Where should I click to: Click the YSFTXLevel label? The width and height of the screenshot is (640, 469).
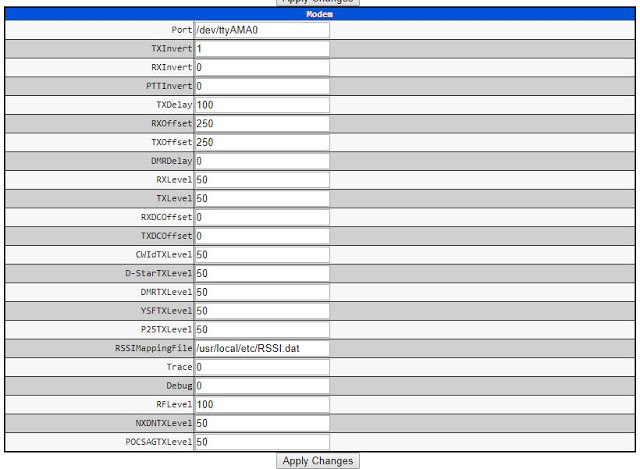[x=166, y=311]
